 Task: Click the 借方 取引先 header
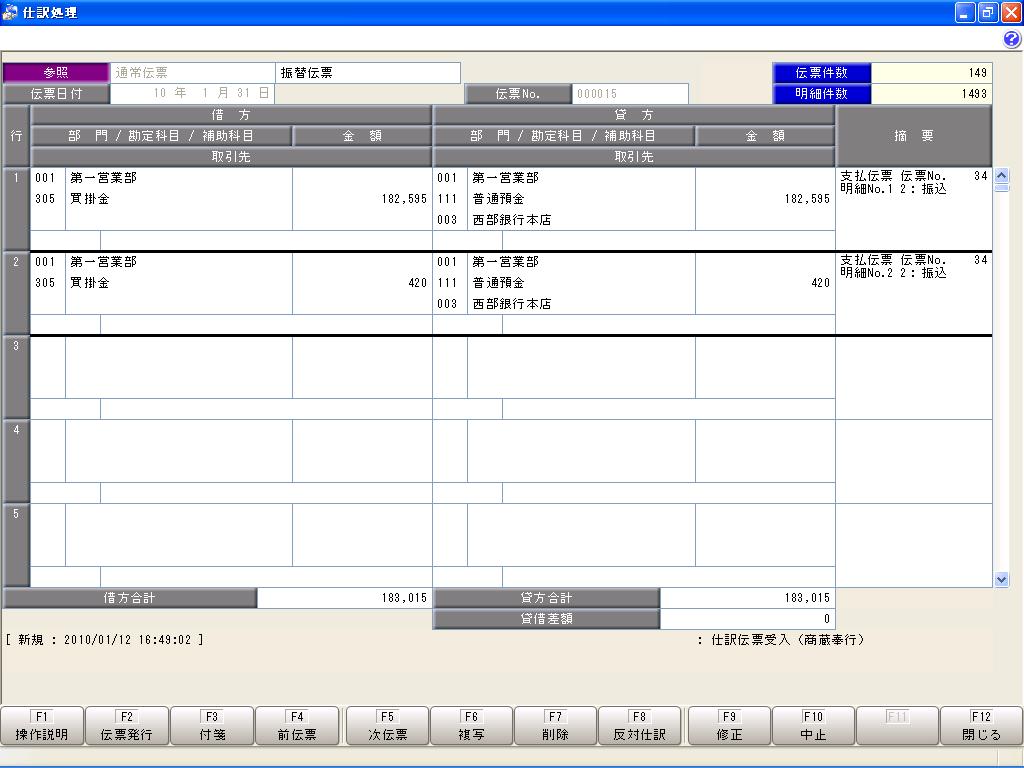point(231,157)
